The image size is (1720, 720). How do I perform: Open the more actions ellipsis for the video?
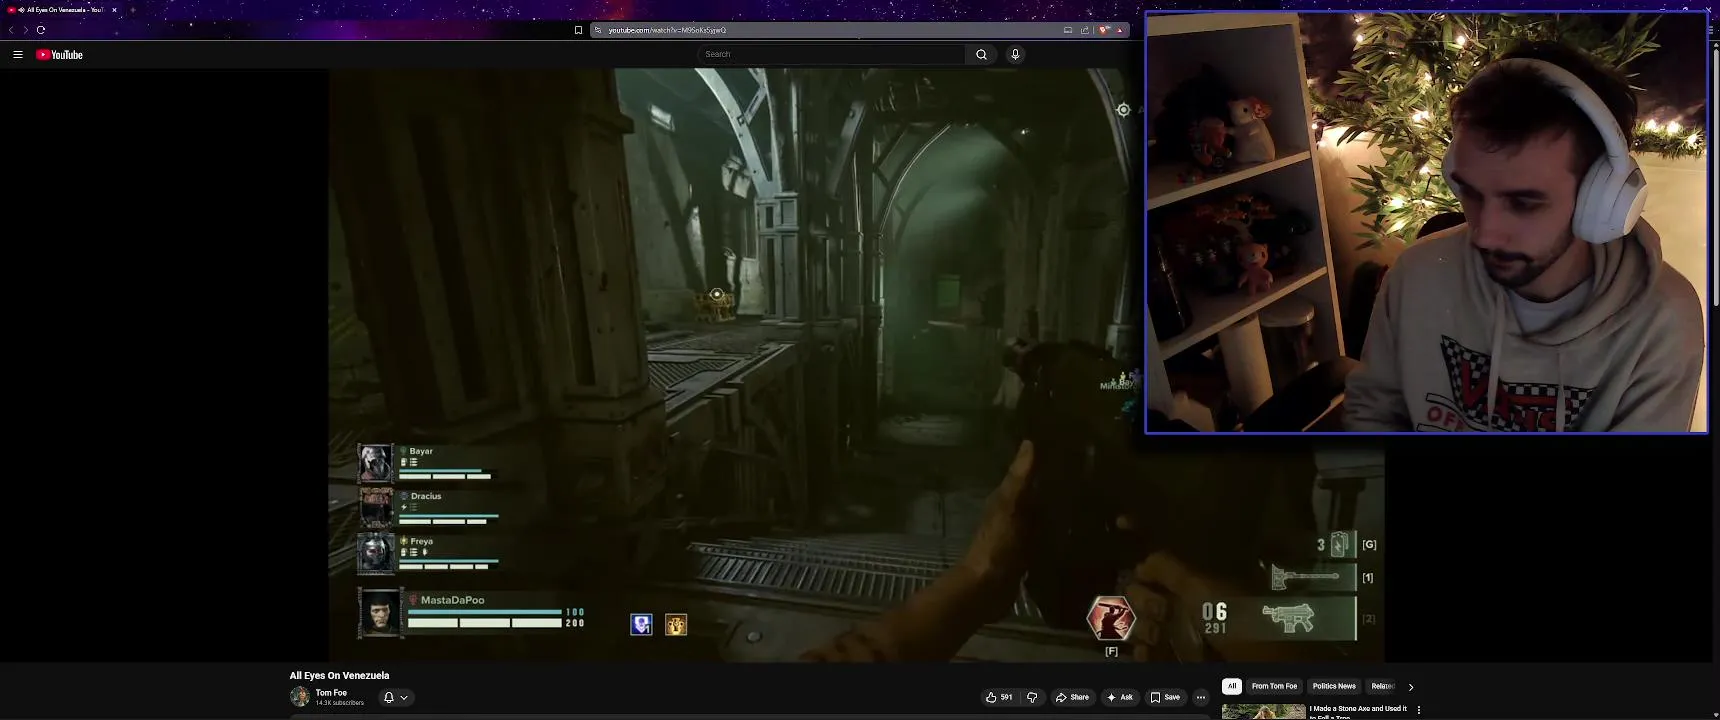point(1201,697)
